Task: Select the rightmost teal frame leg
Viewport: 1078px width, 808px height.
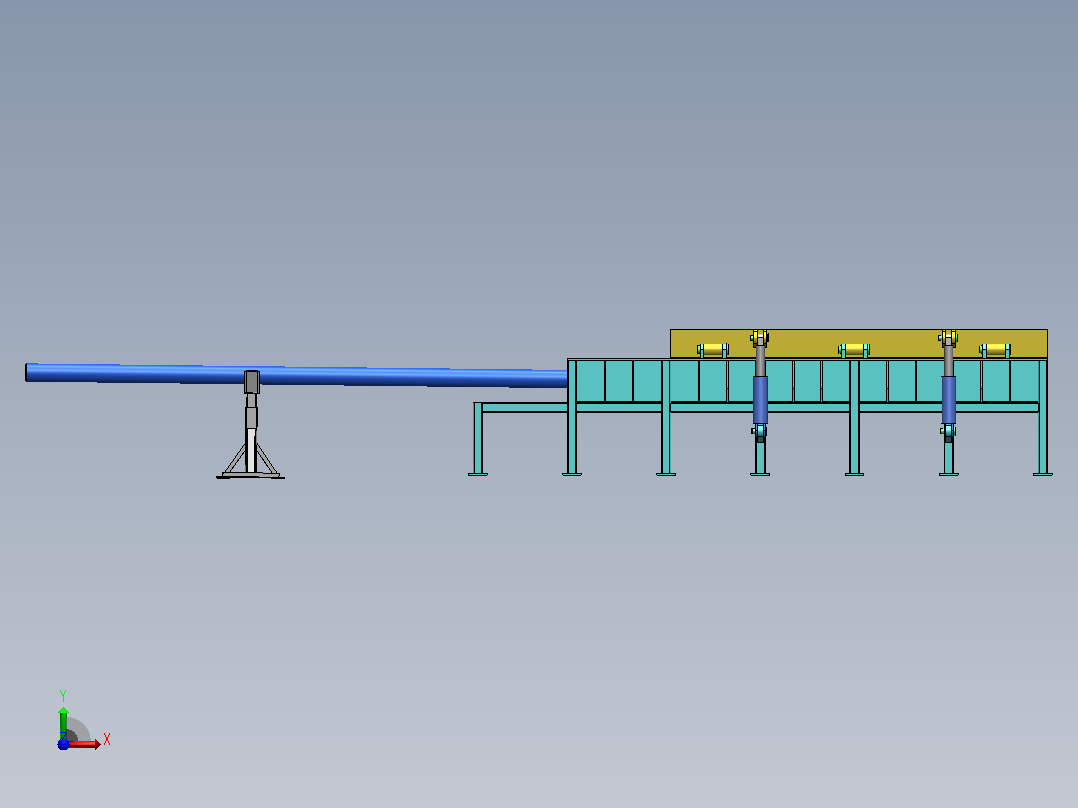Action: click(1043, 417)
